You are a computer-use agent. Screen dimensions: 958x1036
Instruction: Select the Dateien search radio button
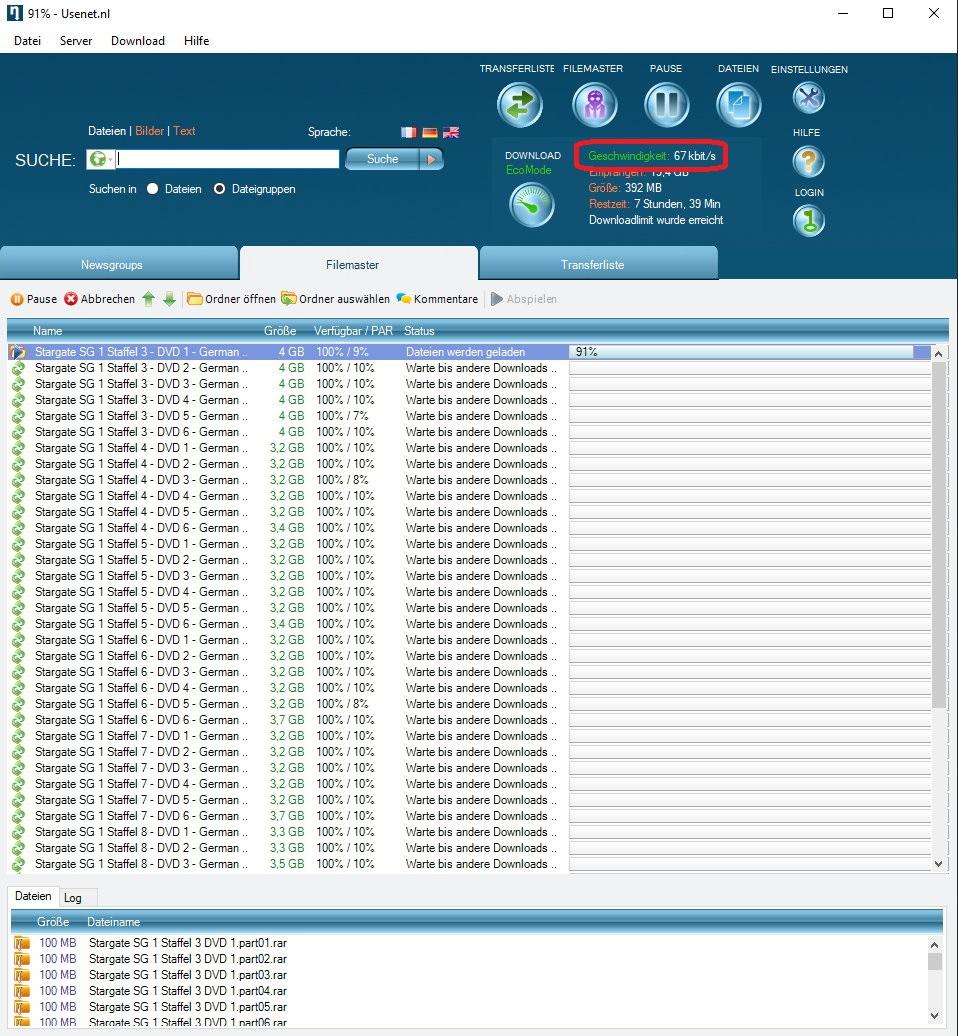click(153, 189)
